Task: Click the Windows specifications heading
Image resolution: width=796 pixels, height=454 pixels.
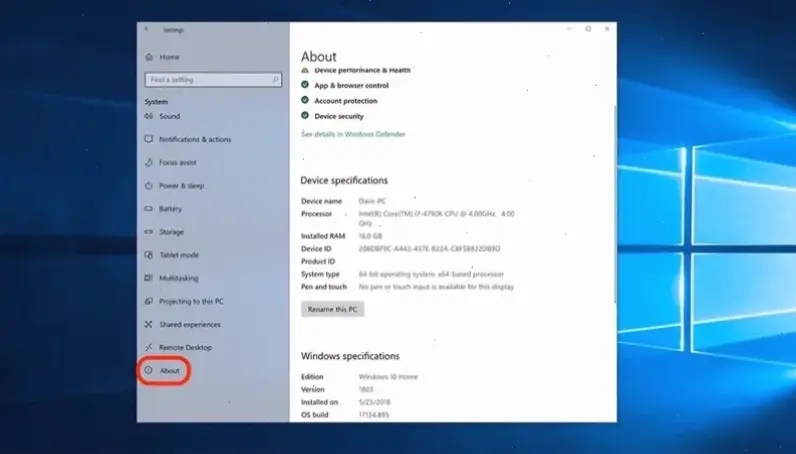Action: pyautogui.click(x=350, y=356)
